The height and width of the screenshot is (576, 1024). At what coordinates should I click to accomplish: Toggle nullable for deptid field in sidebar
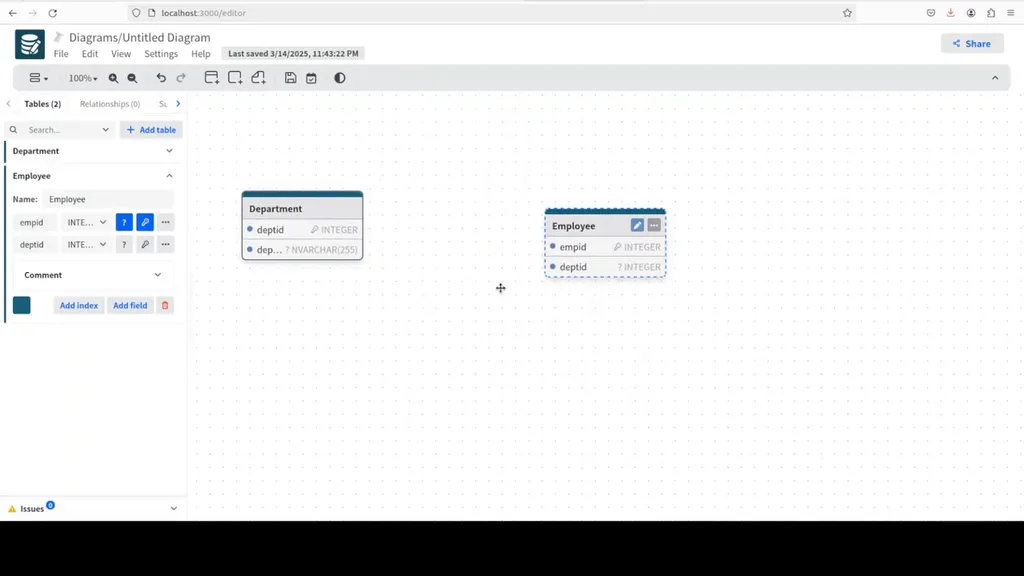tap(124, 244)
